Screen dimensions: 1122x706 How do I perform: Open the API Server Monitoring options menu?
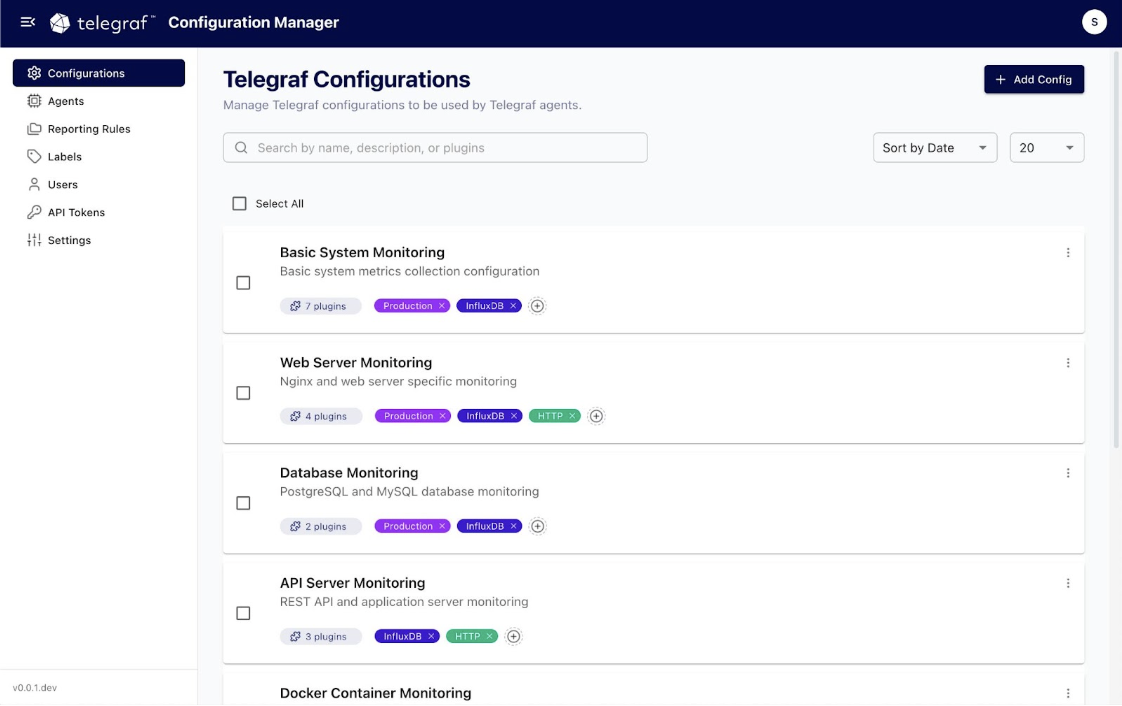1068,583
